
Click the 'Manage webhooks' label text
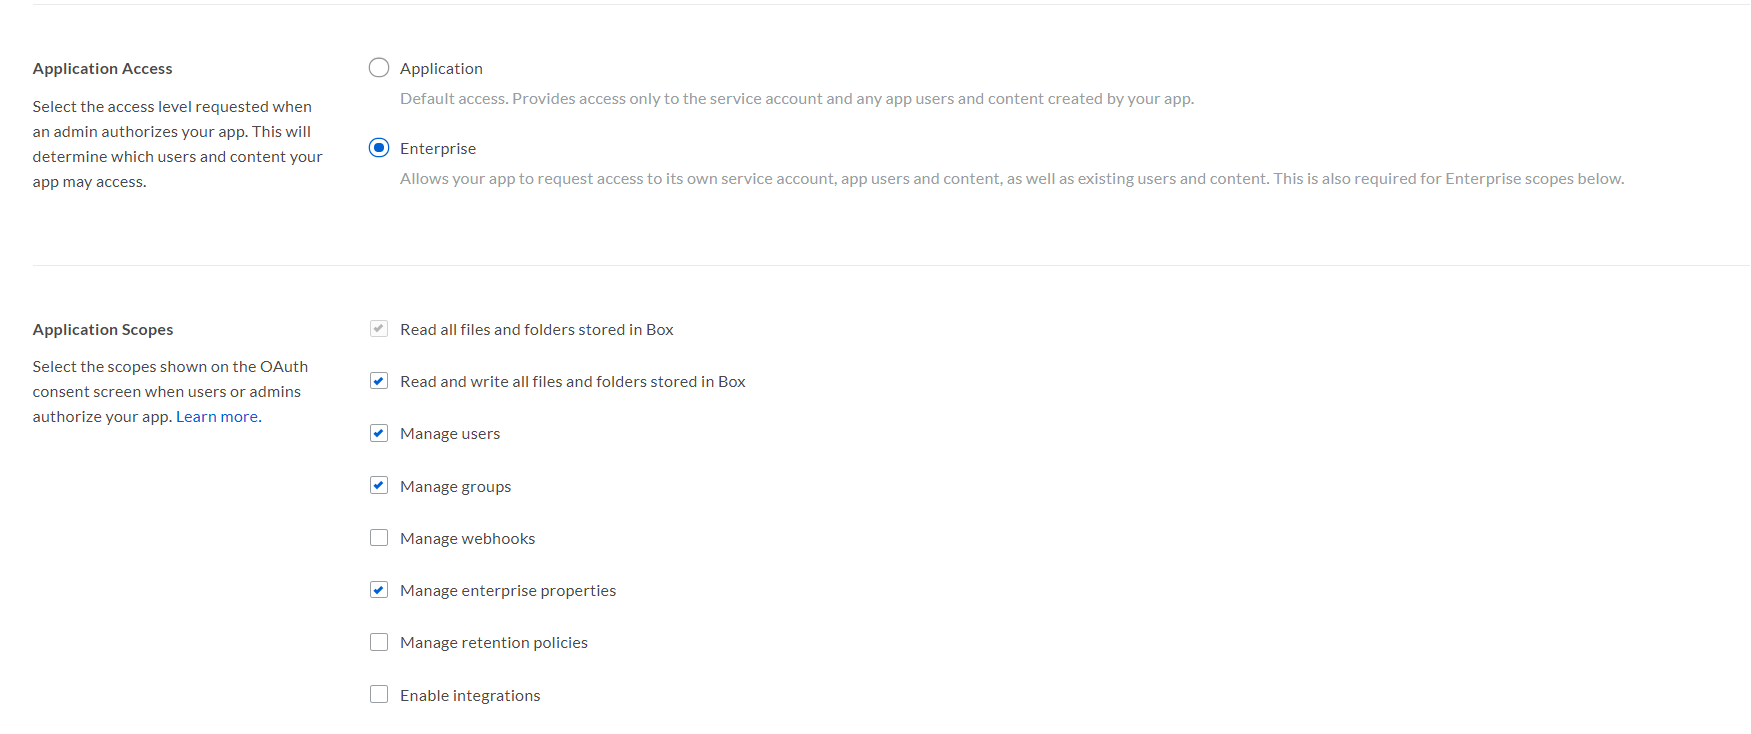[x=467, y=539]
